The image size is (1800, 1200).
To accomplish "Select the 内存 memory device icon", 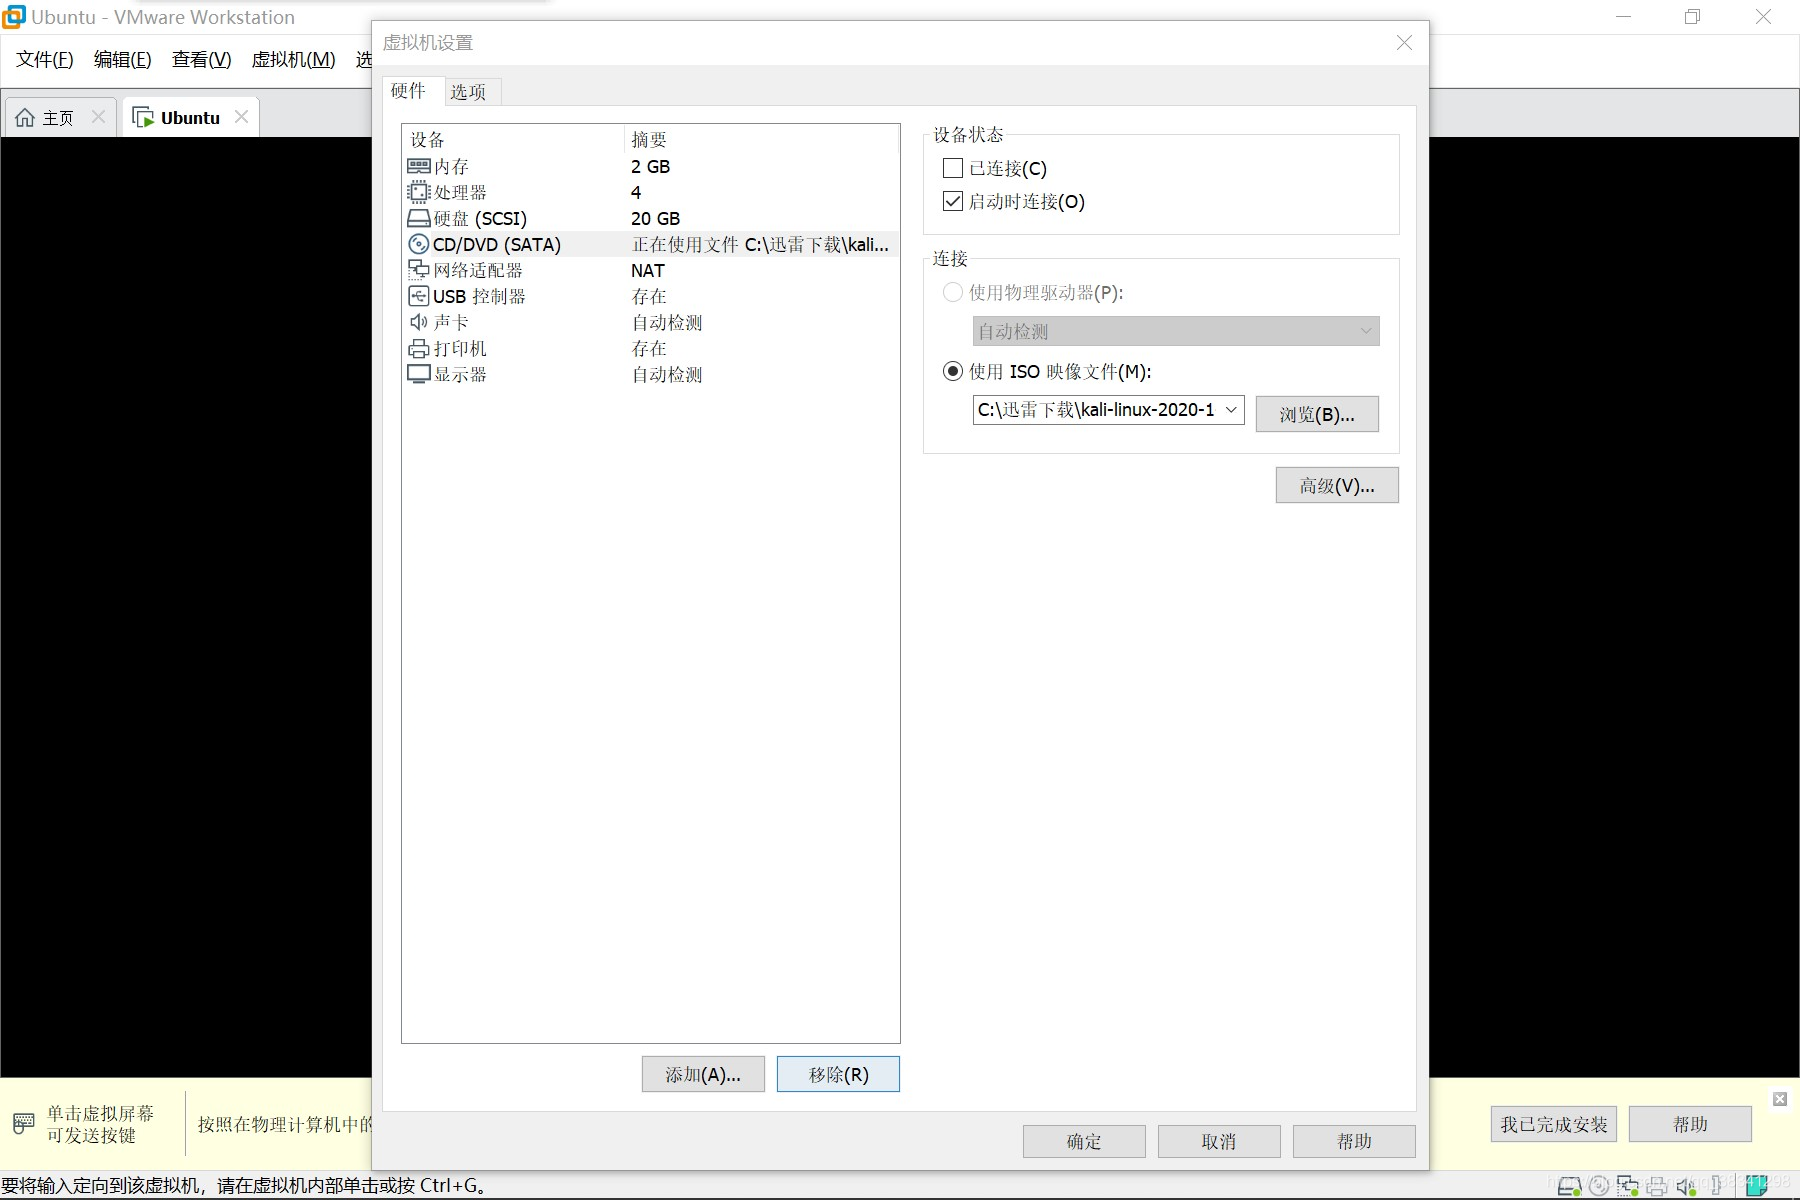I will [419, 166].
